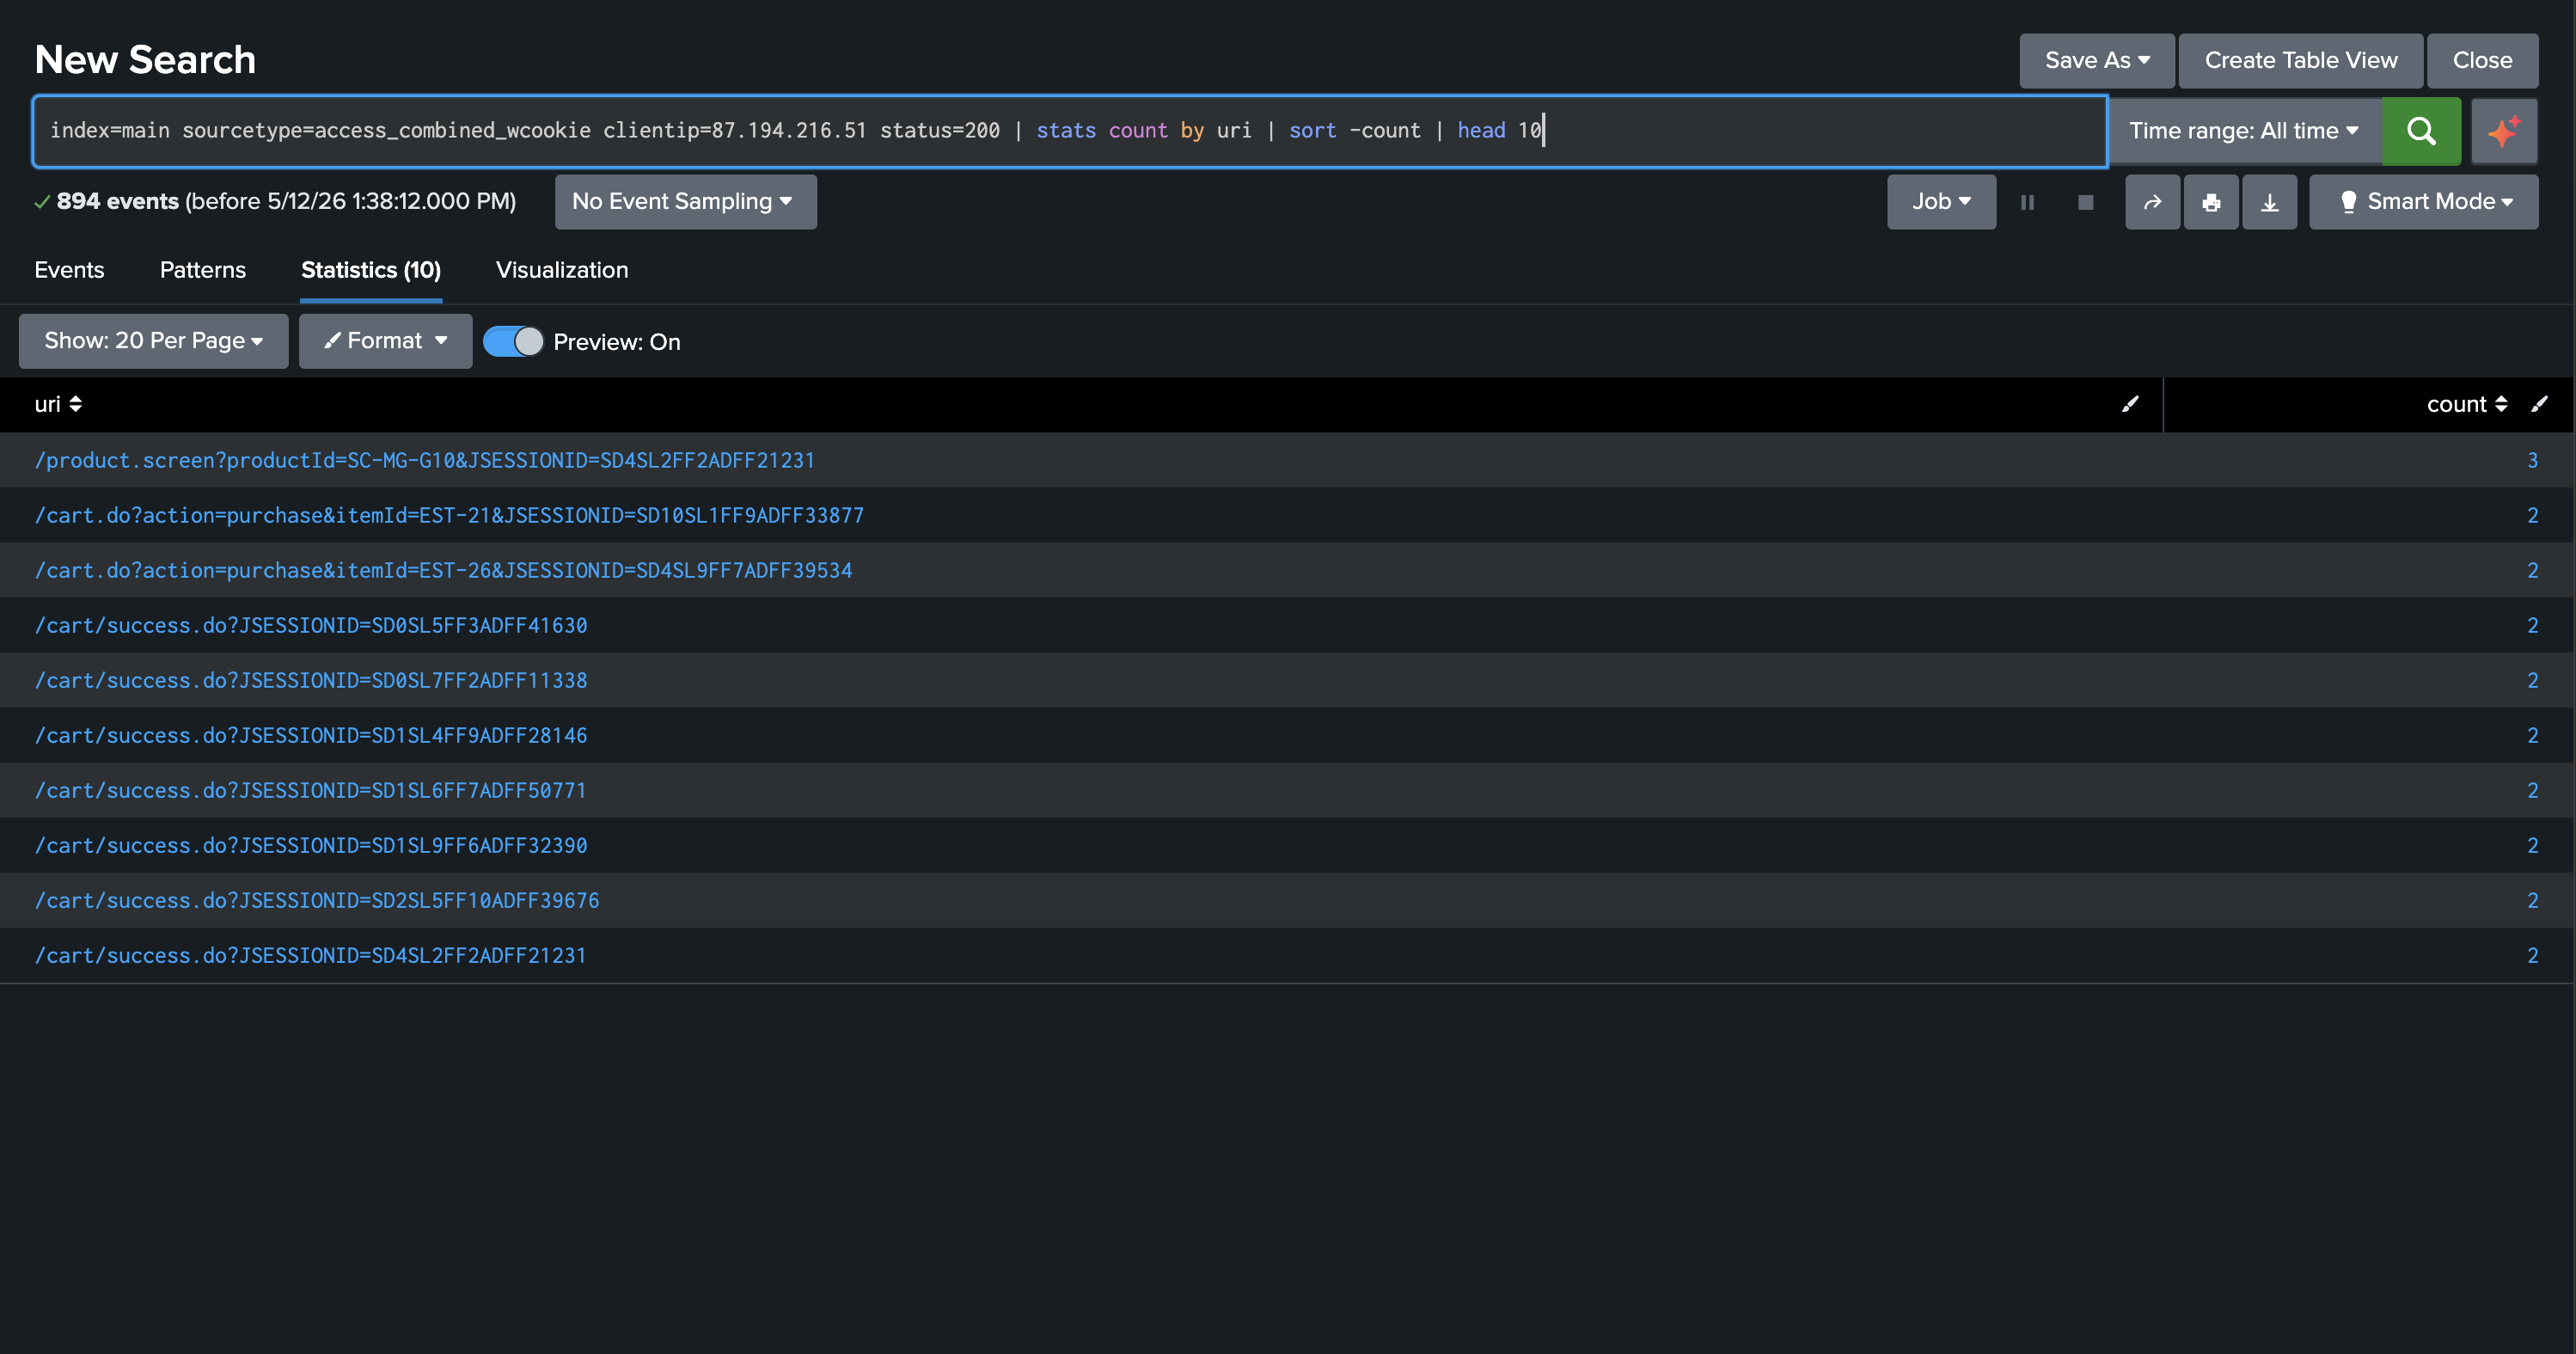Select uri ending SD0SL7FF2ADFF11338
The width and height of the screenshot is (2576, 1354).
[x=311, y=680]
